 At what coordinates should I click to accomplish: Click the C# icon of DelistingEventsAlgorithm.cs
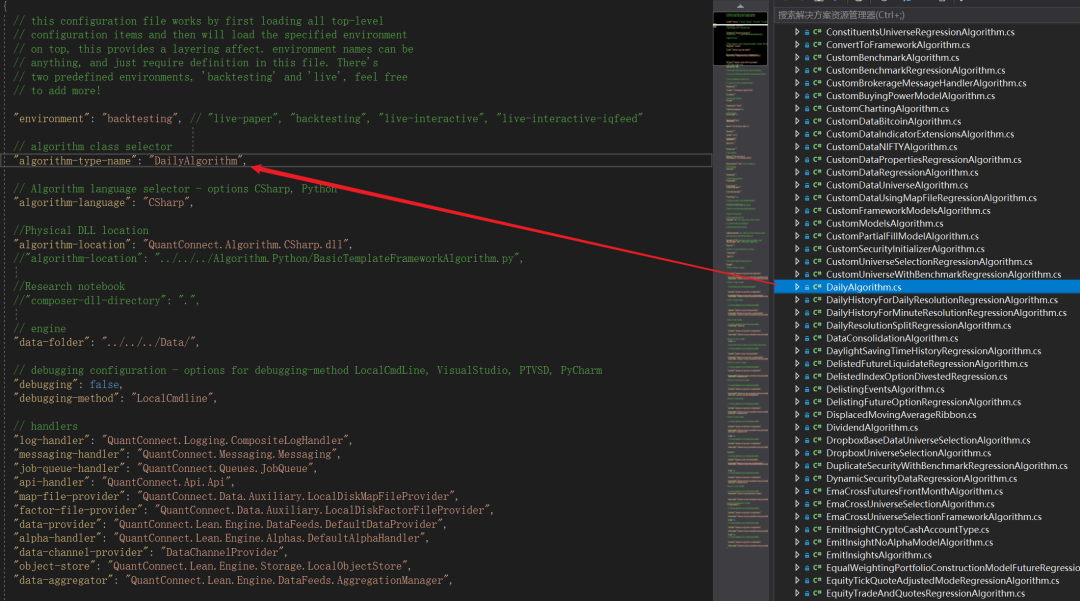pyautogui.click(x=817, y=389)
